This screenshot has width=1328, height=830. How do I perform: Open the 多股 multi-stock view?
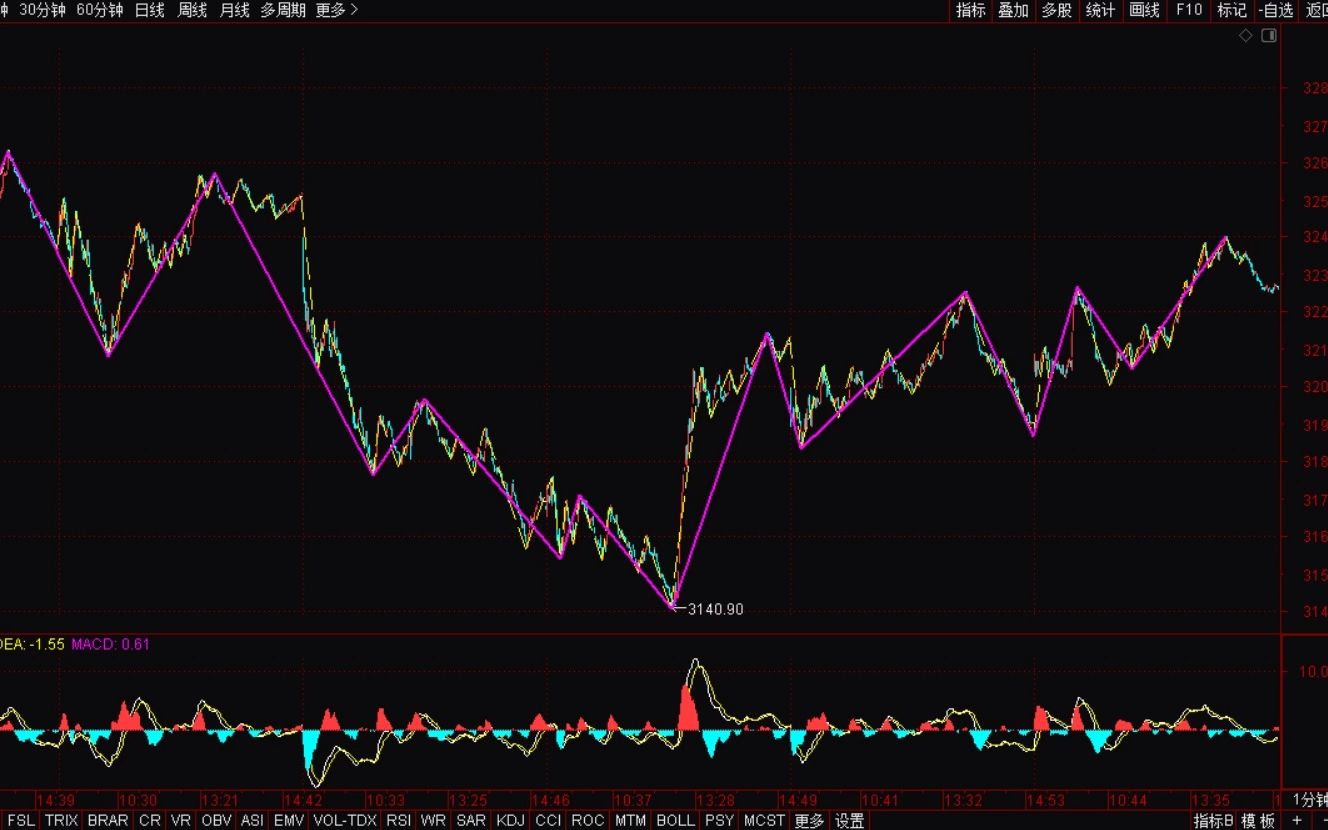pos(1056,10)
